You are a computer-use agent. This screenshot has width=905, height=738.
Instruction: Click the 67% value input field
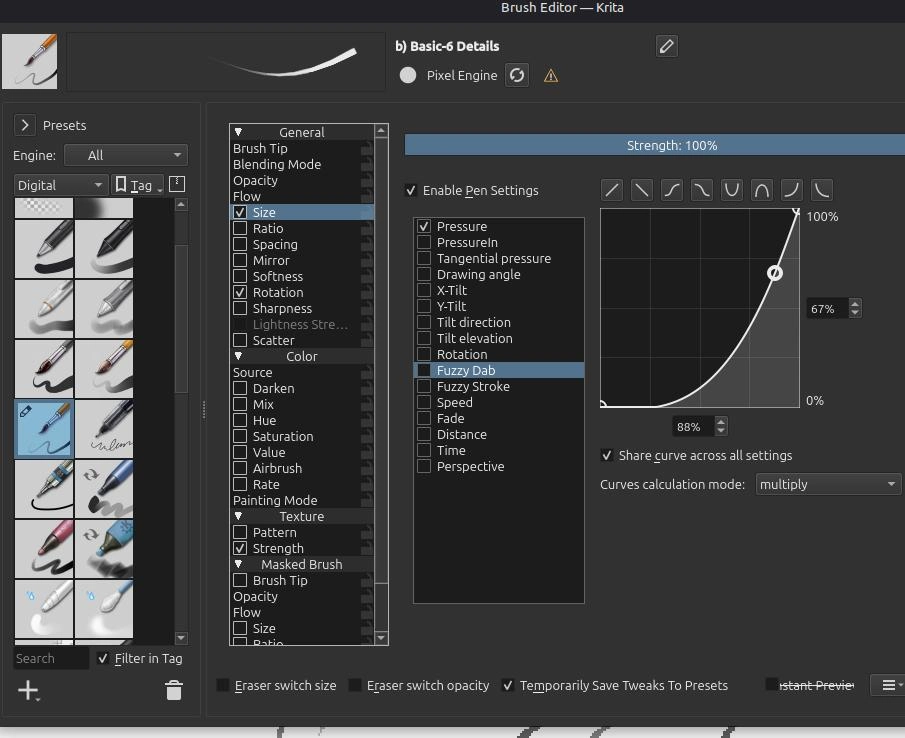point(828,309)
